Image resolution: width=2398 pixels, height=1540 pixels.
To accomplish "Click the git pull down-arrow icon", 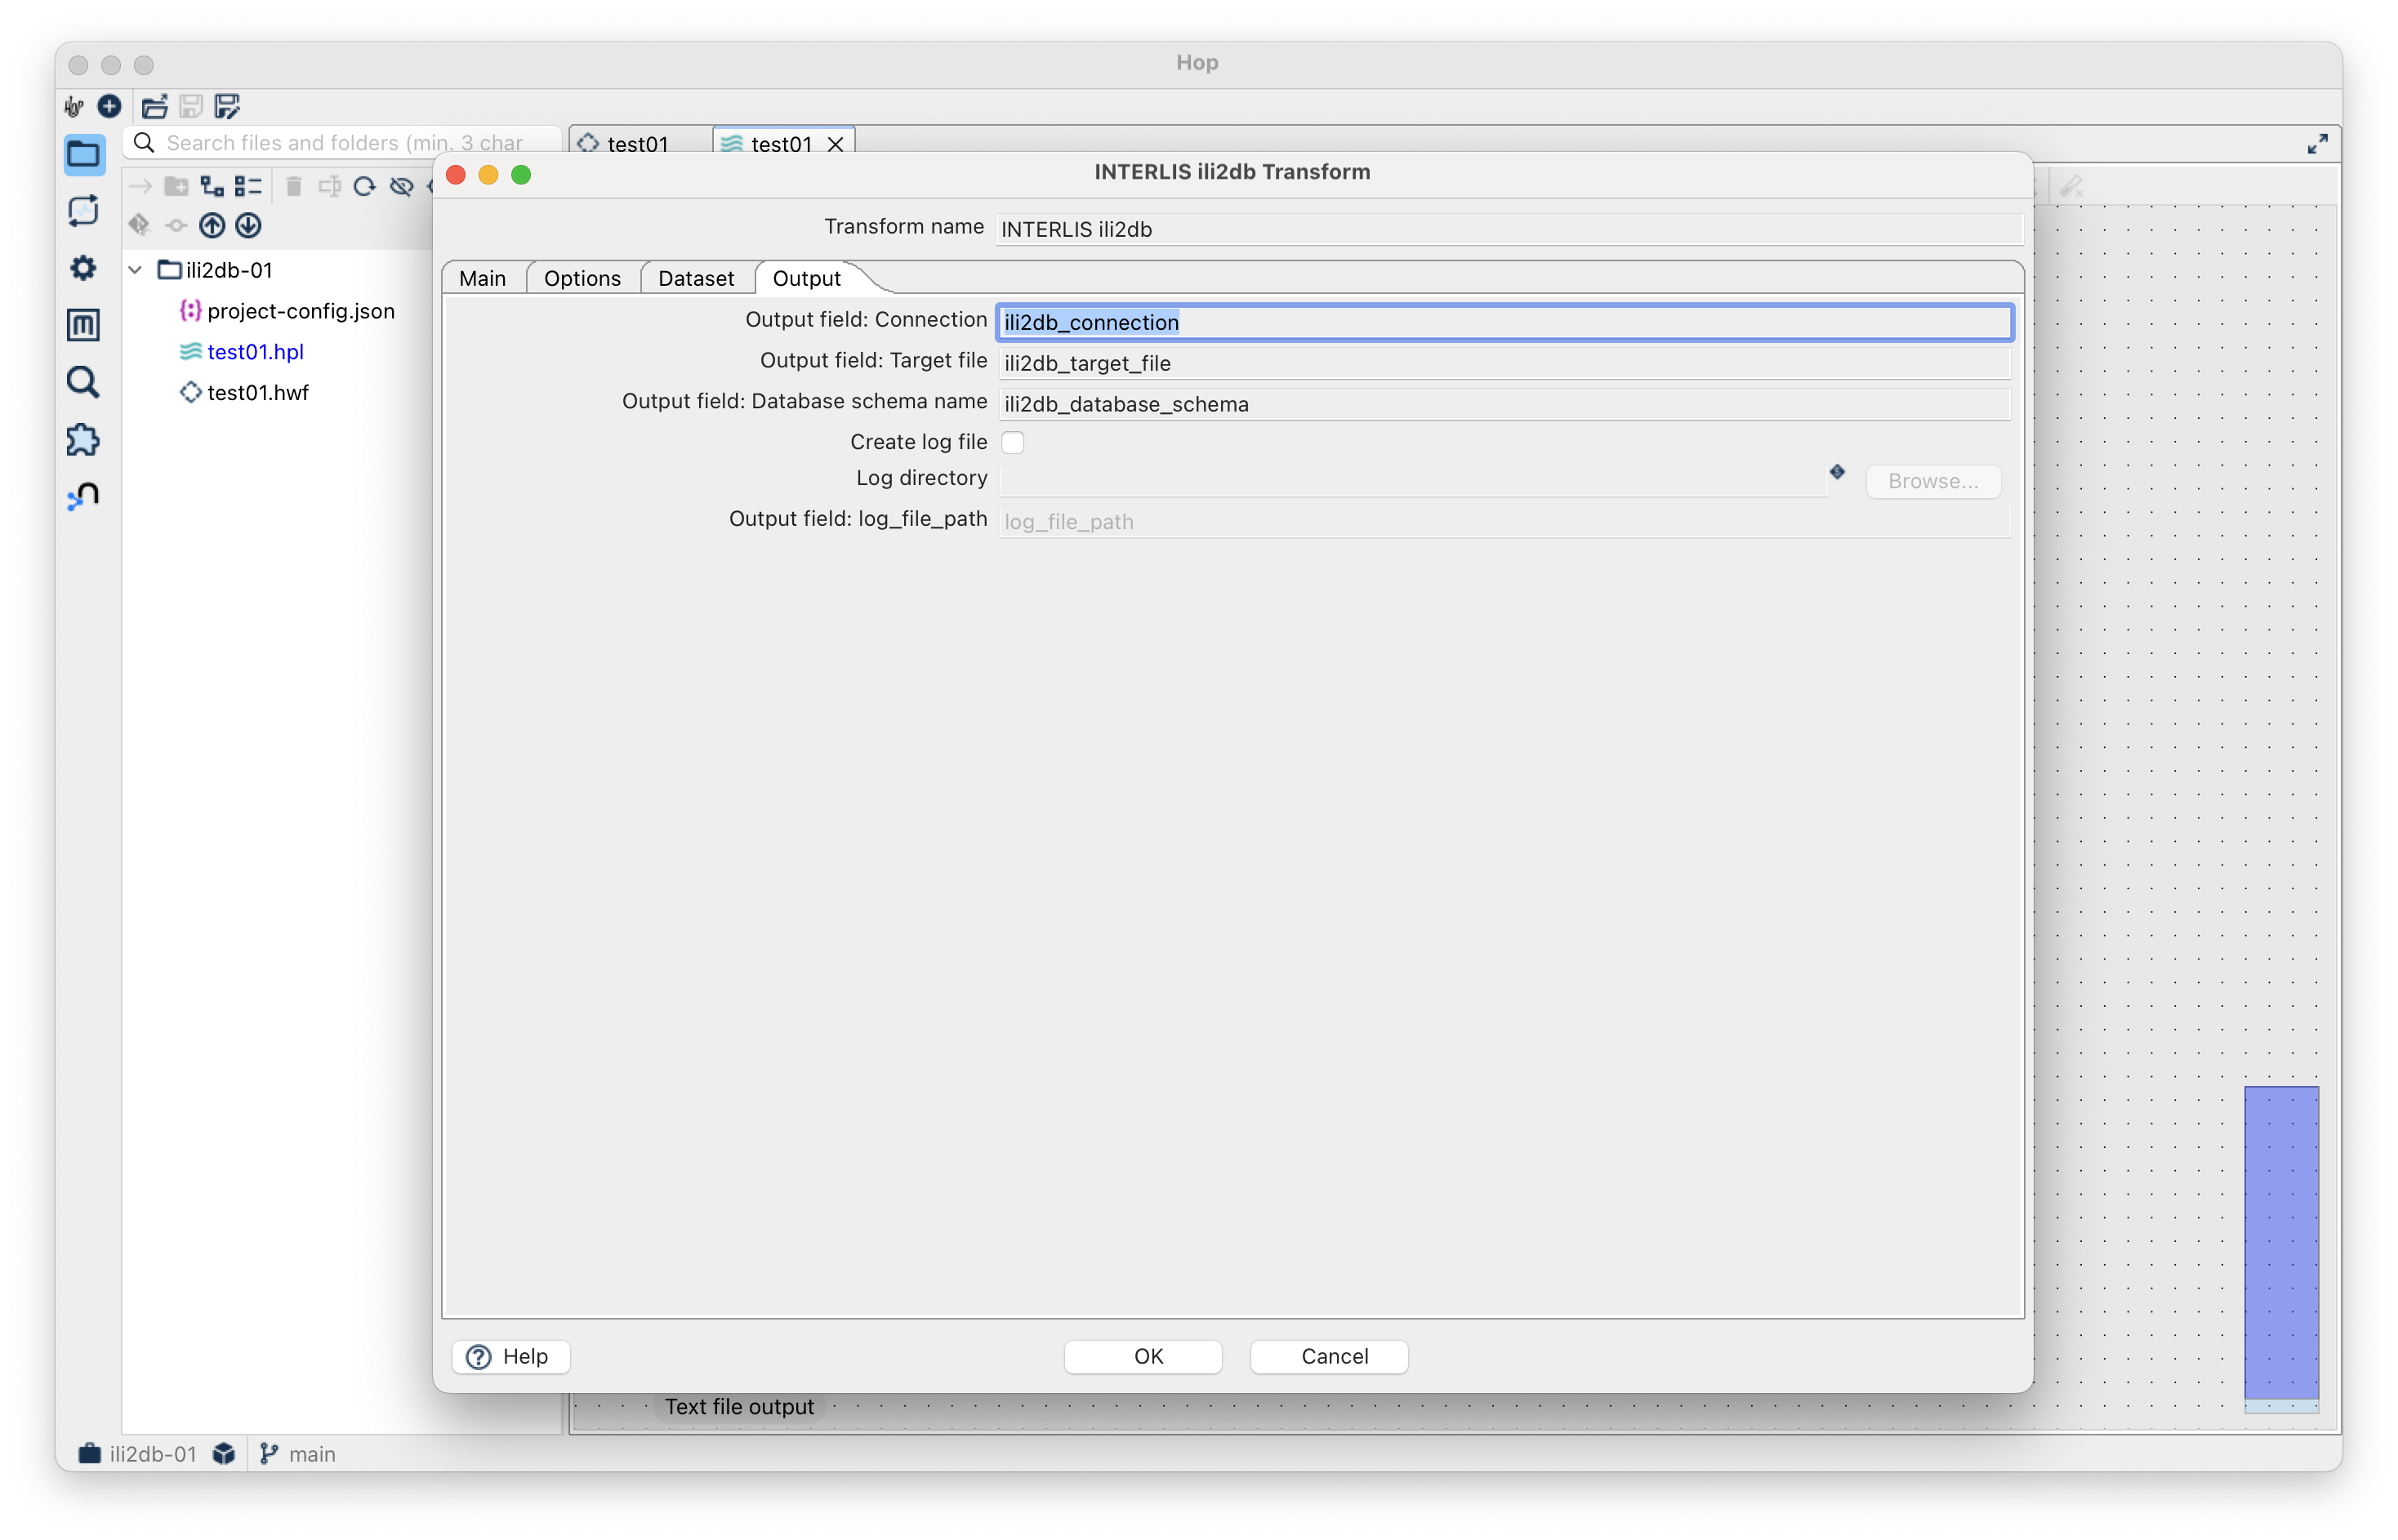I will click(248, 226).
